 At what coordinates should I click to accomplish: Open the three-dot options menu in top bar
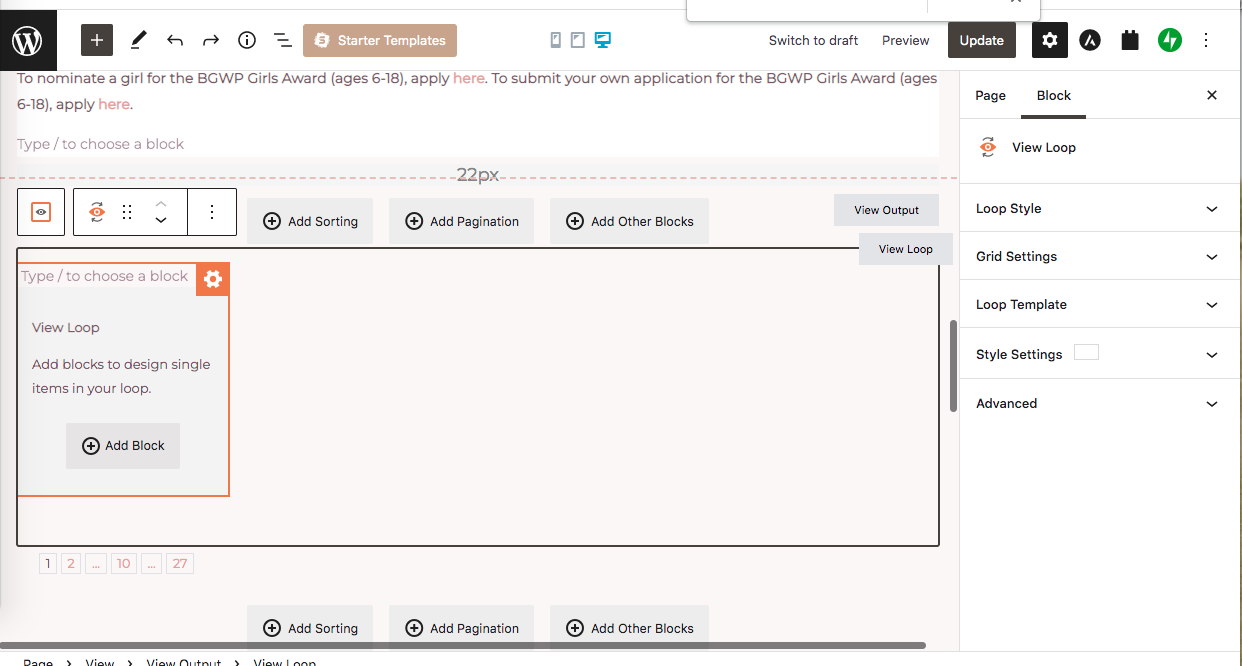tap(1206, 41)
